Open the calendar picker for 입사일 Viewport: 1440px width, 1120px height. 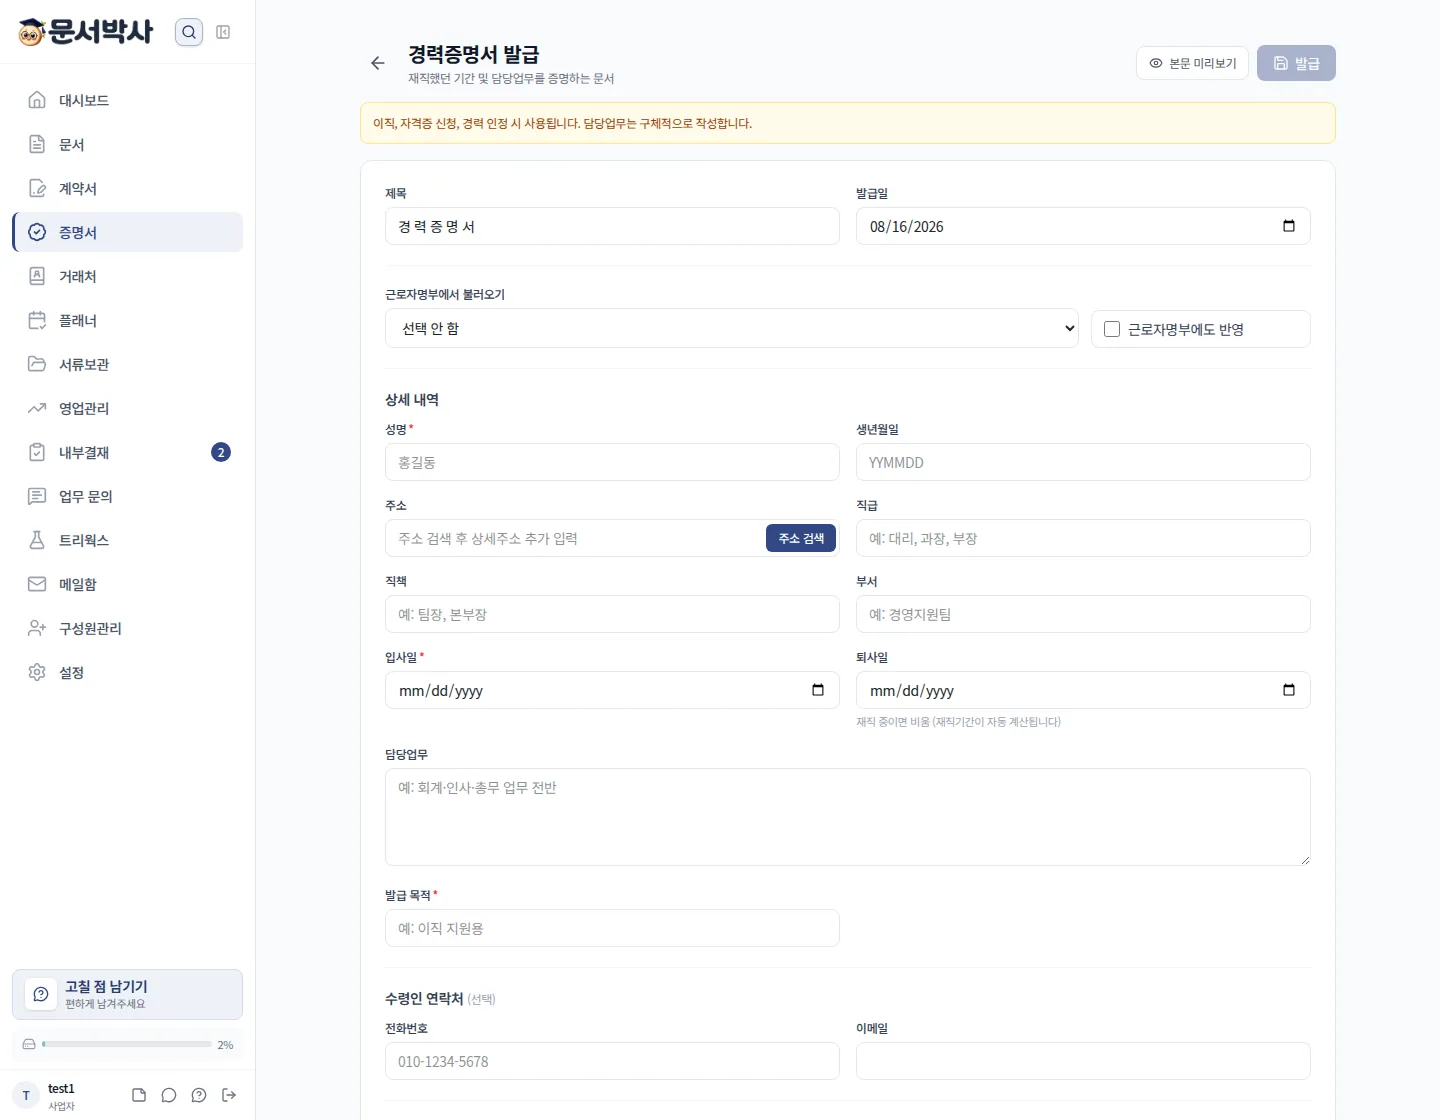click(x=818, y=690)
